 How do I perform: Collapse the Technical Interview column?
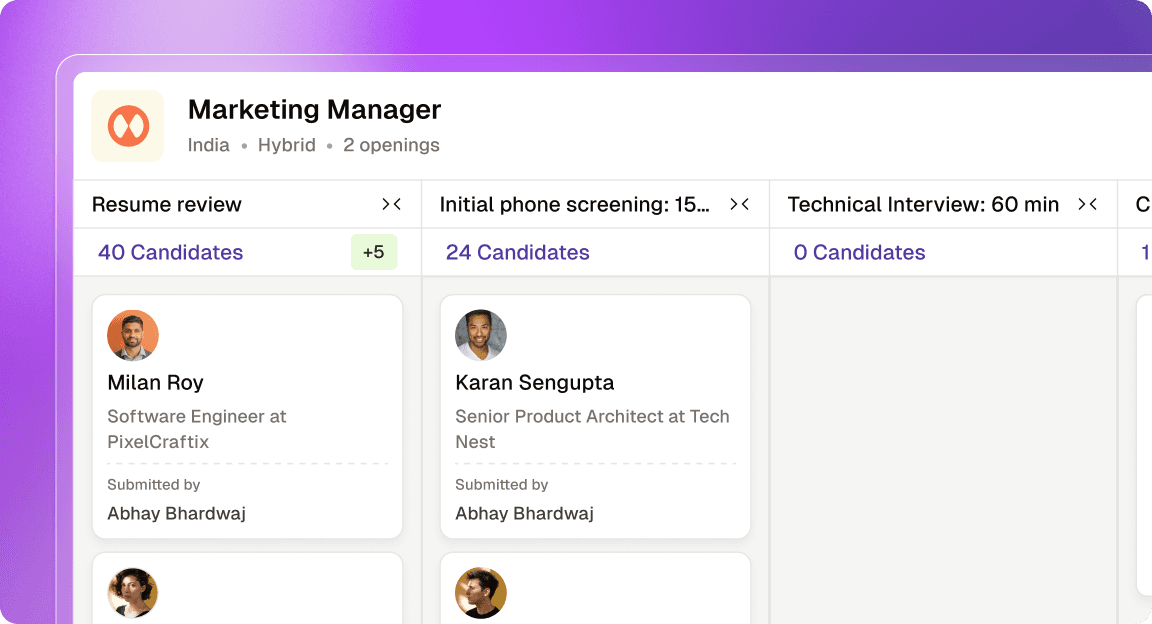(1087, 204)
